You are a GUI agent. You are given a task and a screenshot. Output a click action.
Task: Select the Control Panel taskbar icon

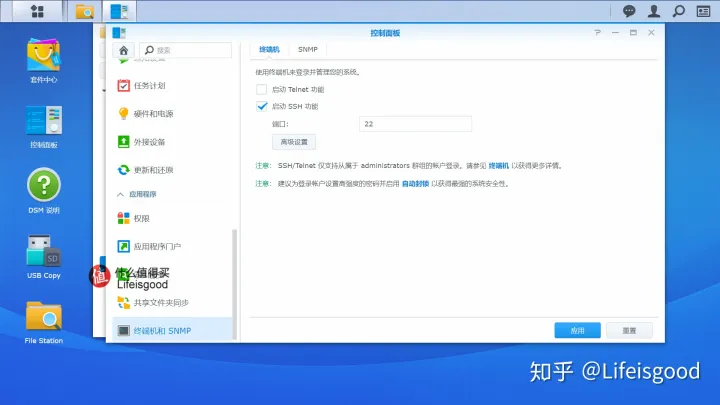pos(119,11)
